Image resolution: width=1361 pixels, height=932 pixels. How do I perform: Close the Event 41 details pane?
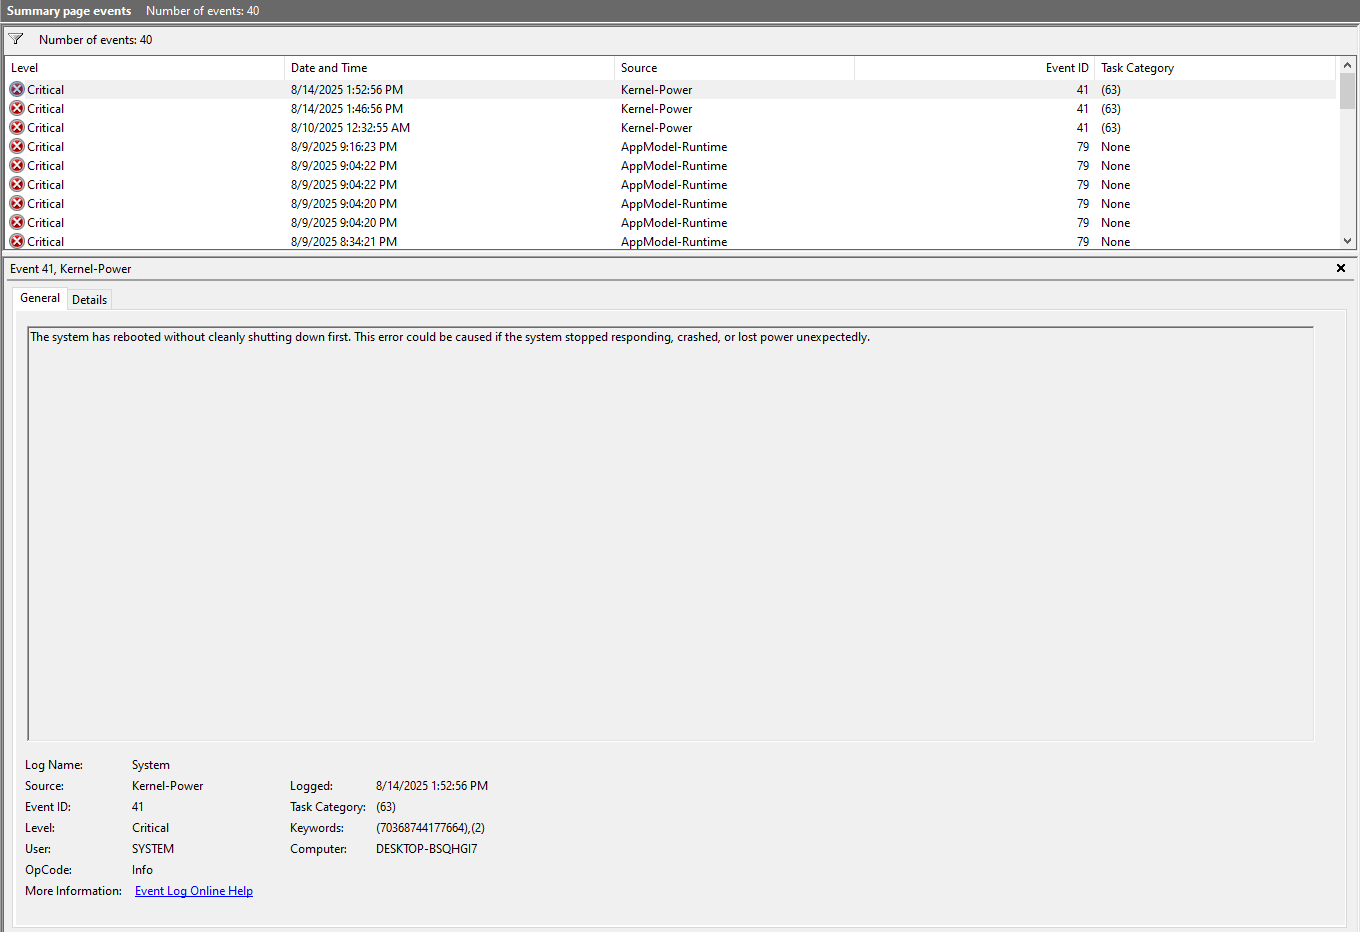click(1340, 268)
